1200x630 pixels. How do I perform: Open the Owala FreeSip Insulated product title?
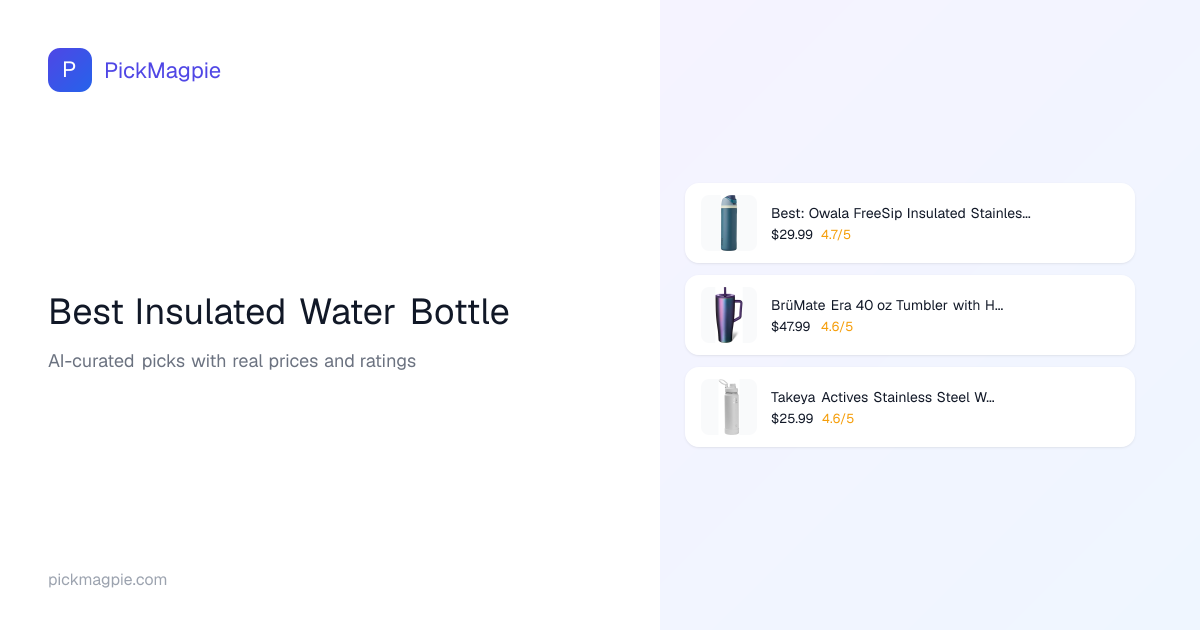pos(900,213)
